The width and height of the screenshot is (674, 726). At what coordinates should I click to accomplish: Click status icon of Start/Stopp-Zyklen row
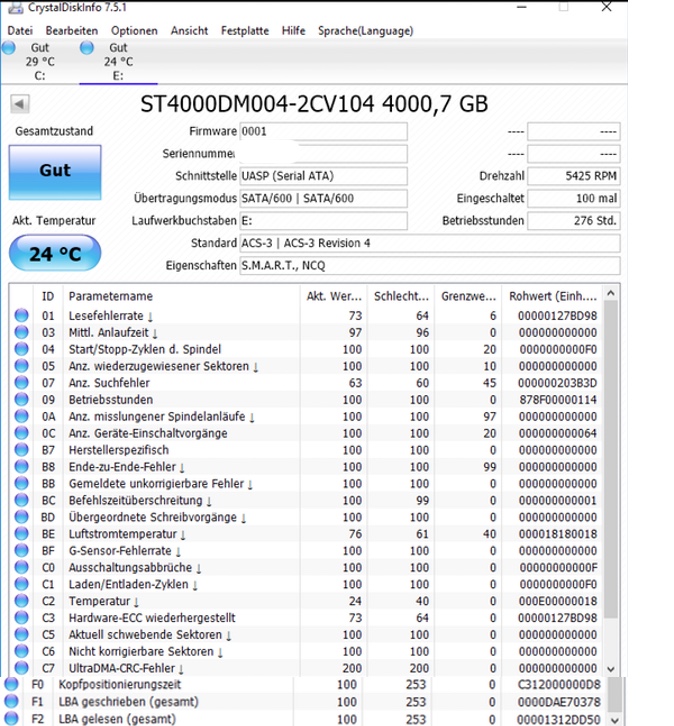[21, 349]
